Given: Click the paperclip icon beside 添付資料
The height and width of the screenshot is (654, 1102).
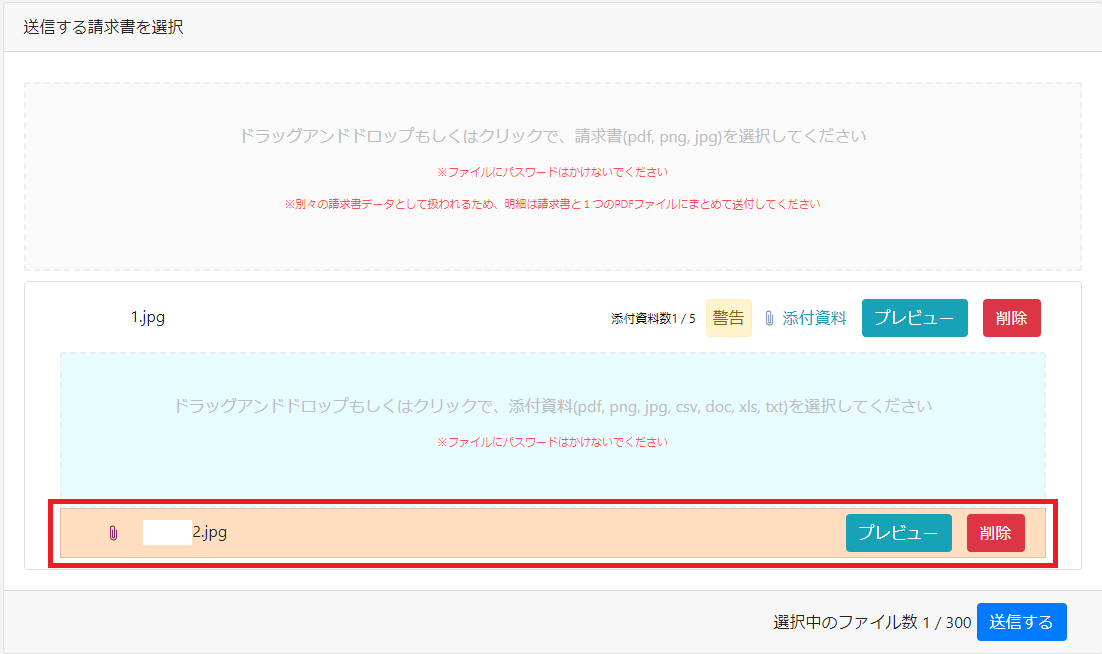Looking at the screenshot, I should pyautogui.click(x=769, y=318).
